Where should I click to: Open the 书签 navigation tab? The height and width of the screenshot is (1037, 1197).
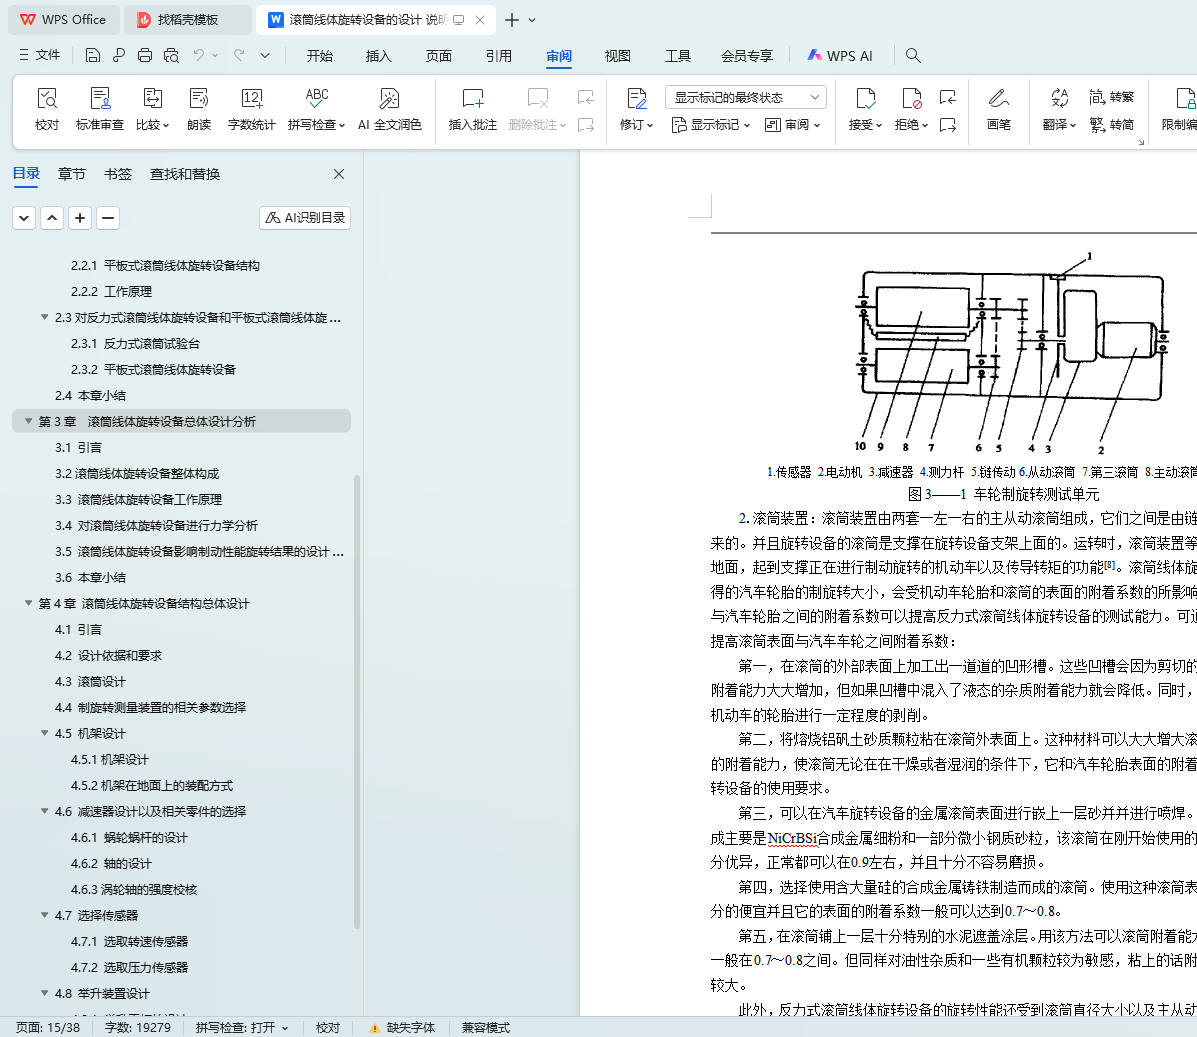(118, 174)
